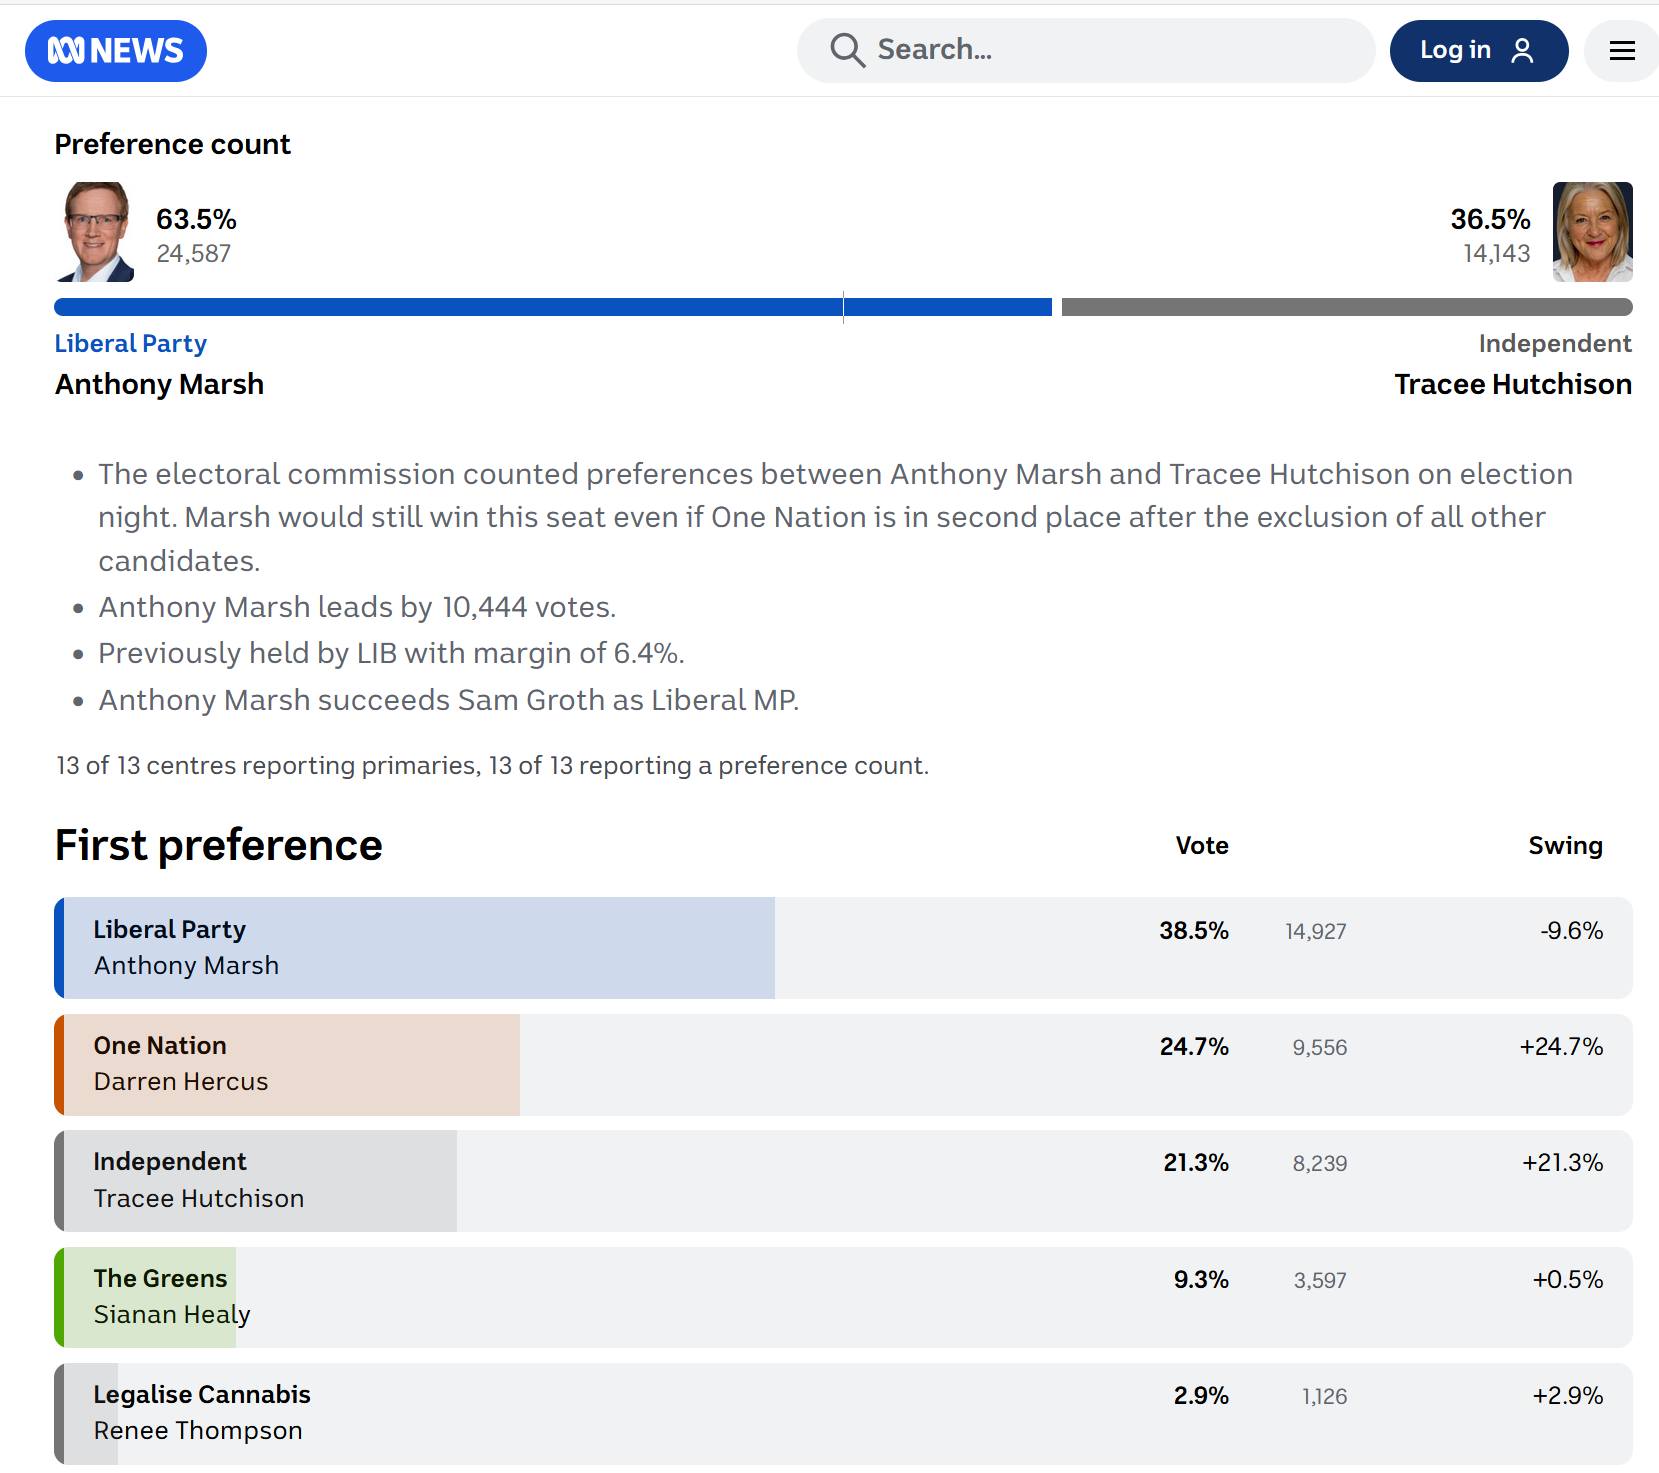
Task: Click the Liberal Party link under the bar
Action: [x=131, y=343]
